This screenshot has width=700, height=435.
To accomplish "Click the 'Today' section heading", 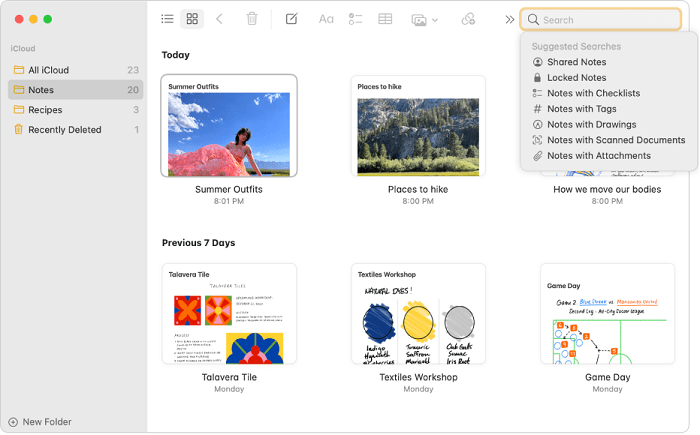I will click(x=175, y=55).
